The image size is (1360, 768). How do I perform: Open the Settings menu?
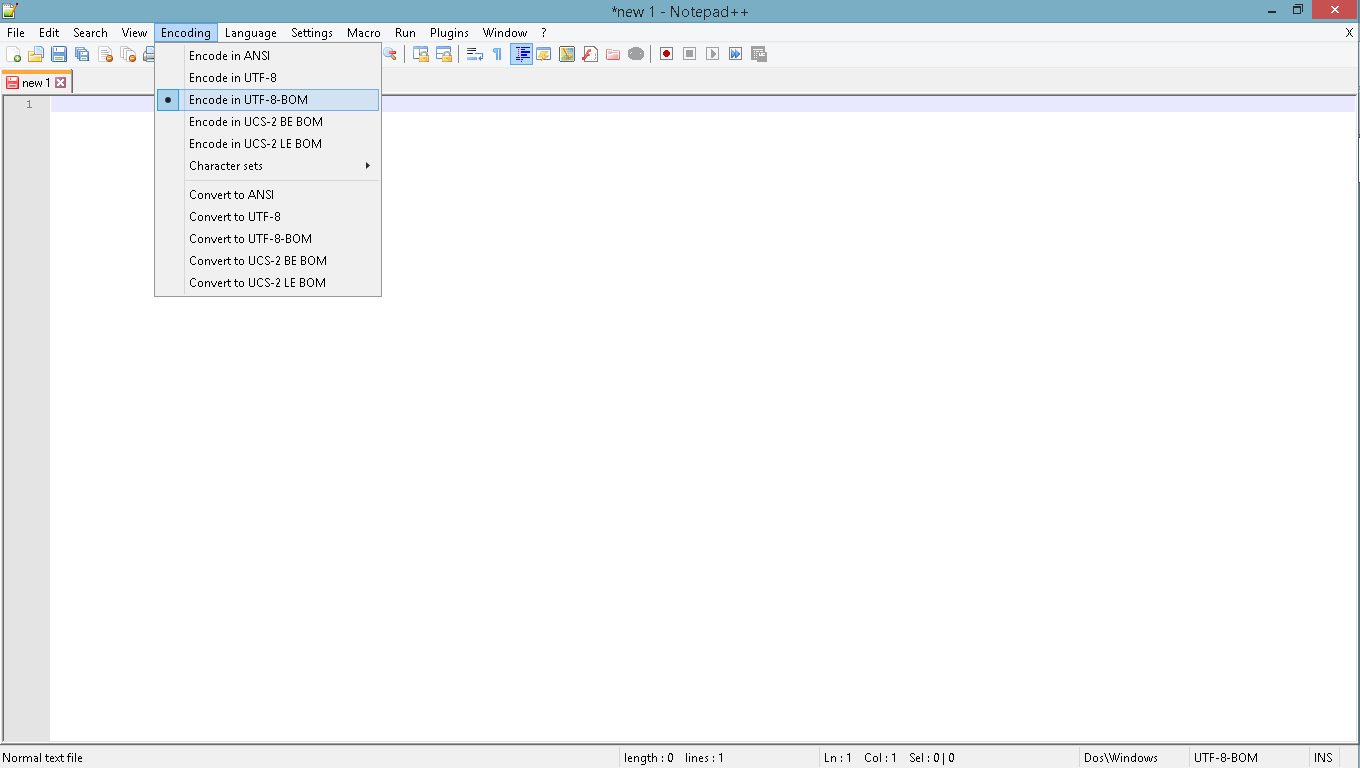(312, 33)
